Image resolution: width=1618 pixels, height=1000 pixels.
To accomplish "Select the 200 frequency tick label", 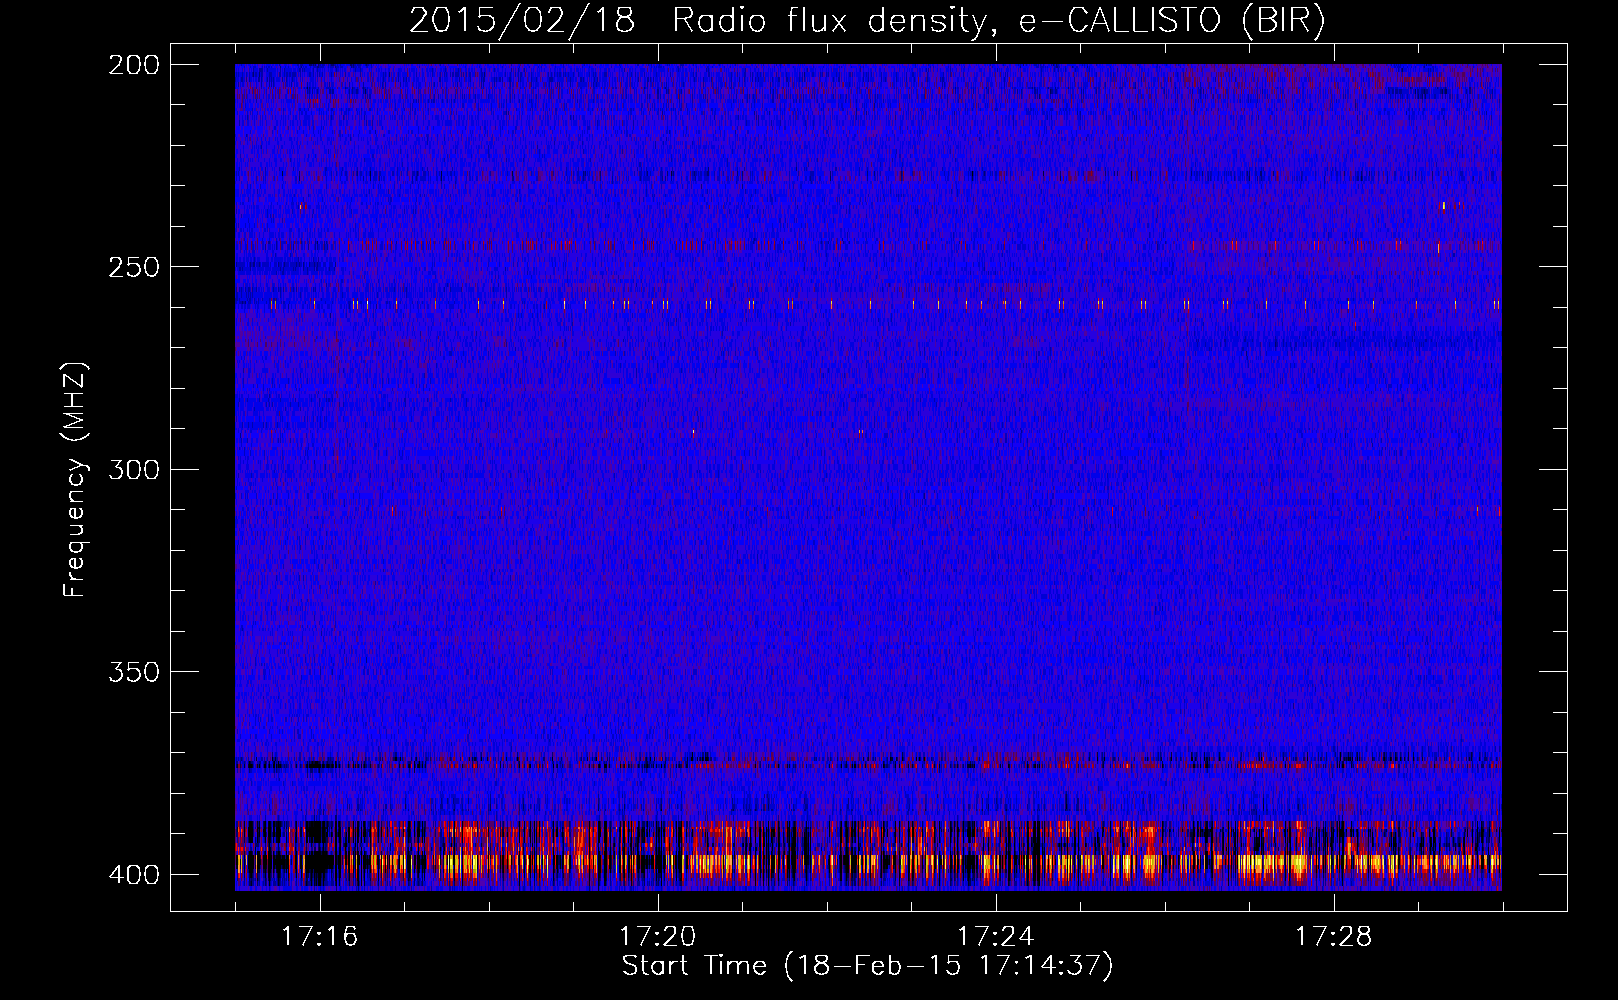I will [133, 65].
